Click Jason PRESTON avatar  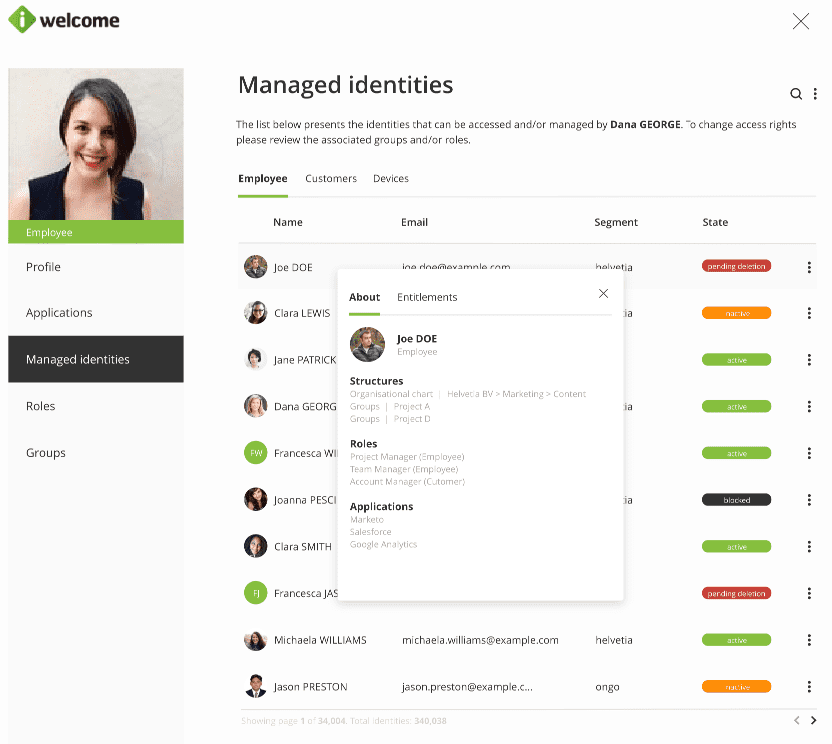(255, 687)
